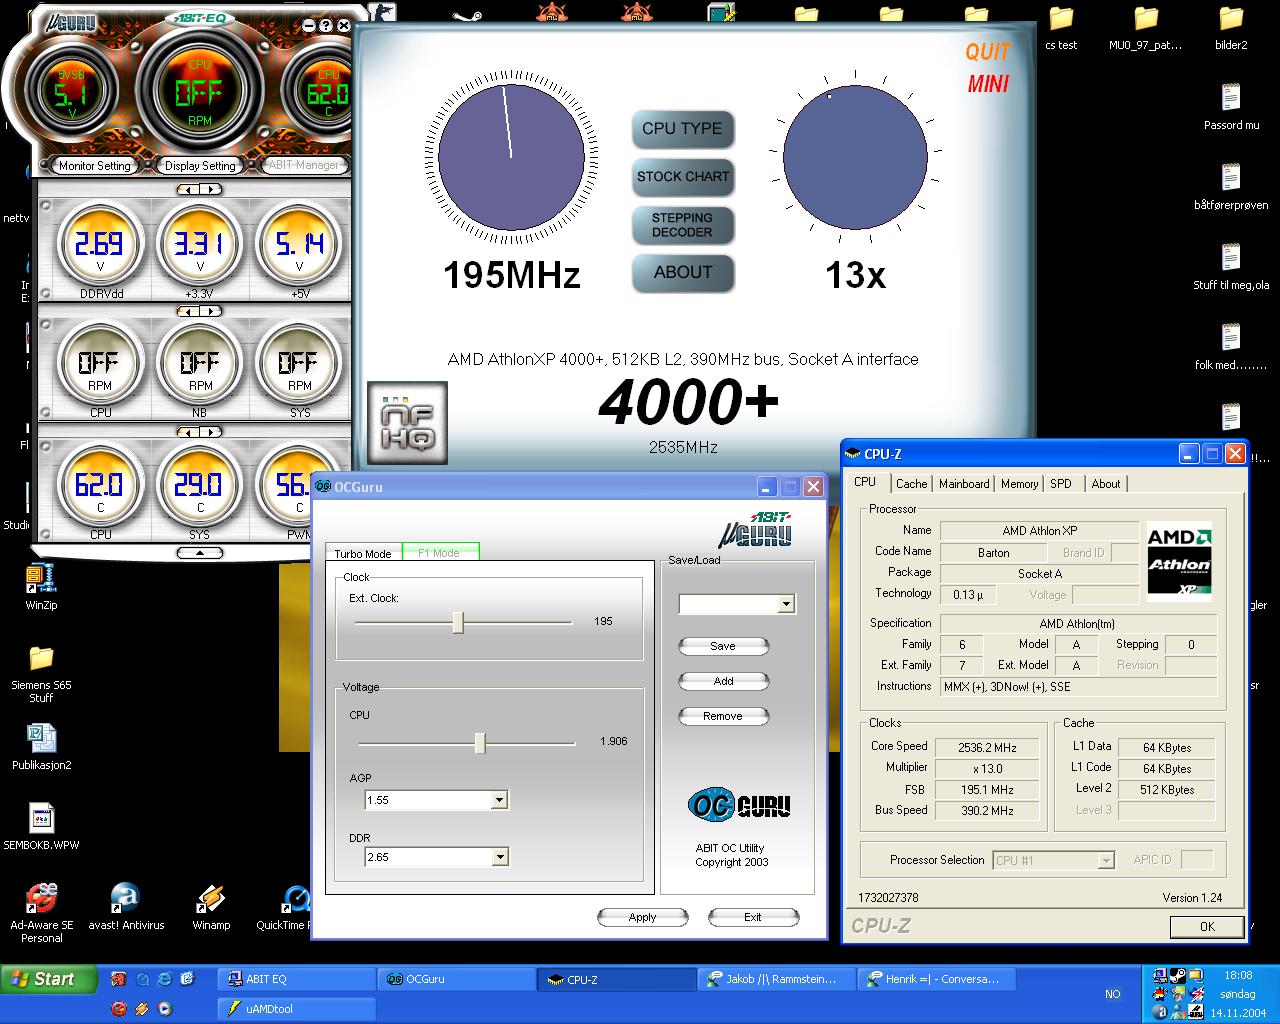Open the About tab in CPU-Z
1280x1024 pixels.
pos(1105,483)
